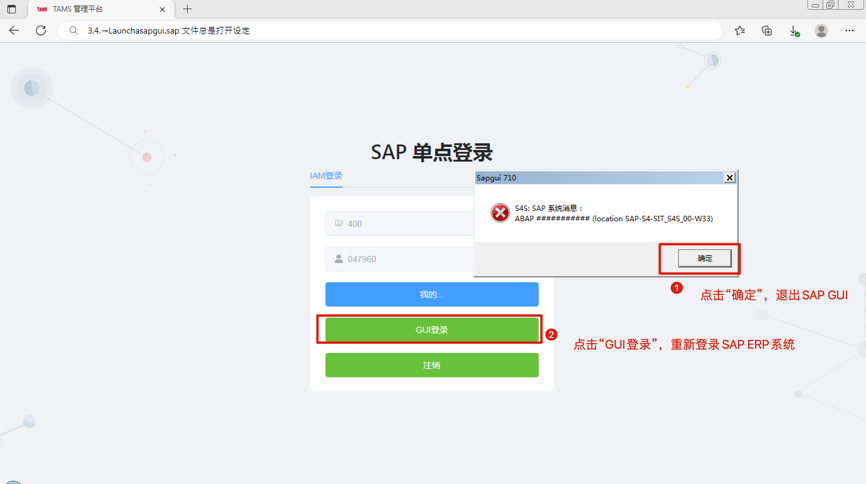The height and width of the screenshot is (484, 866).
Task: Select the TAMS 管理平台 browser tab
Action: click(x=101, y=9)
